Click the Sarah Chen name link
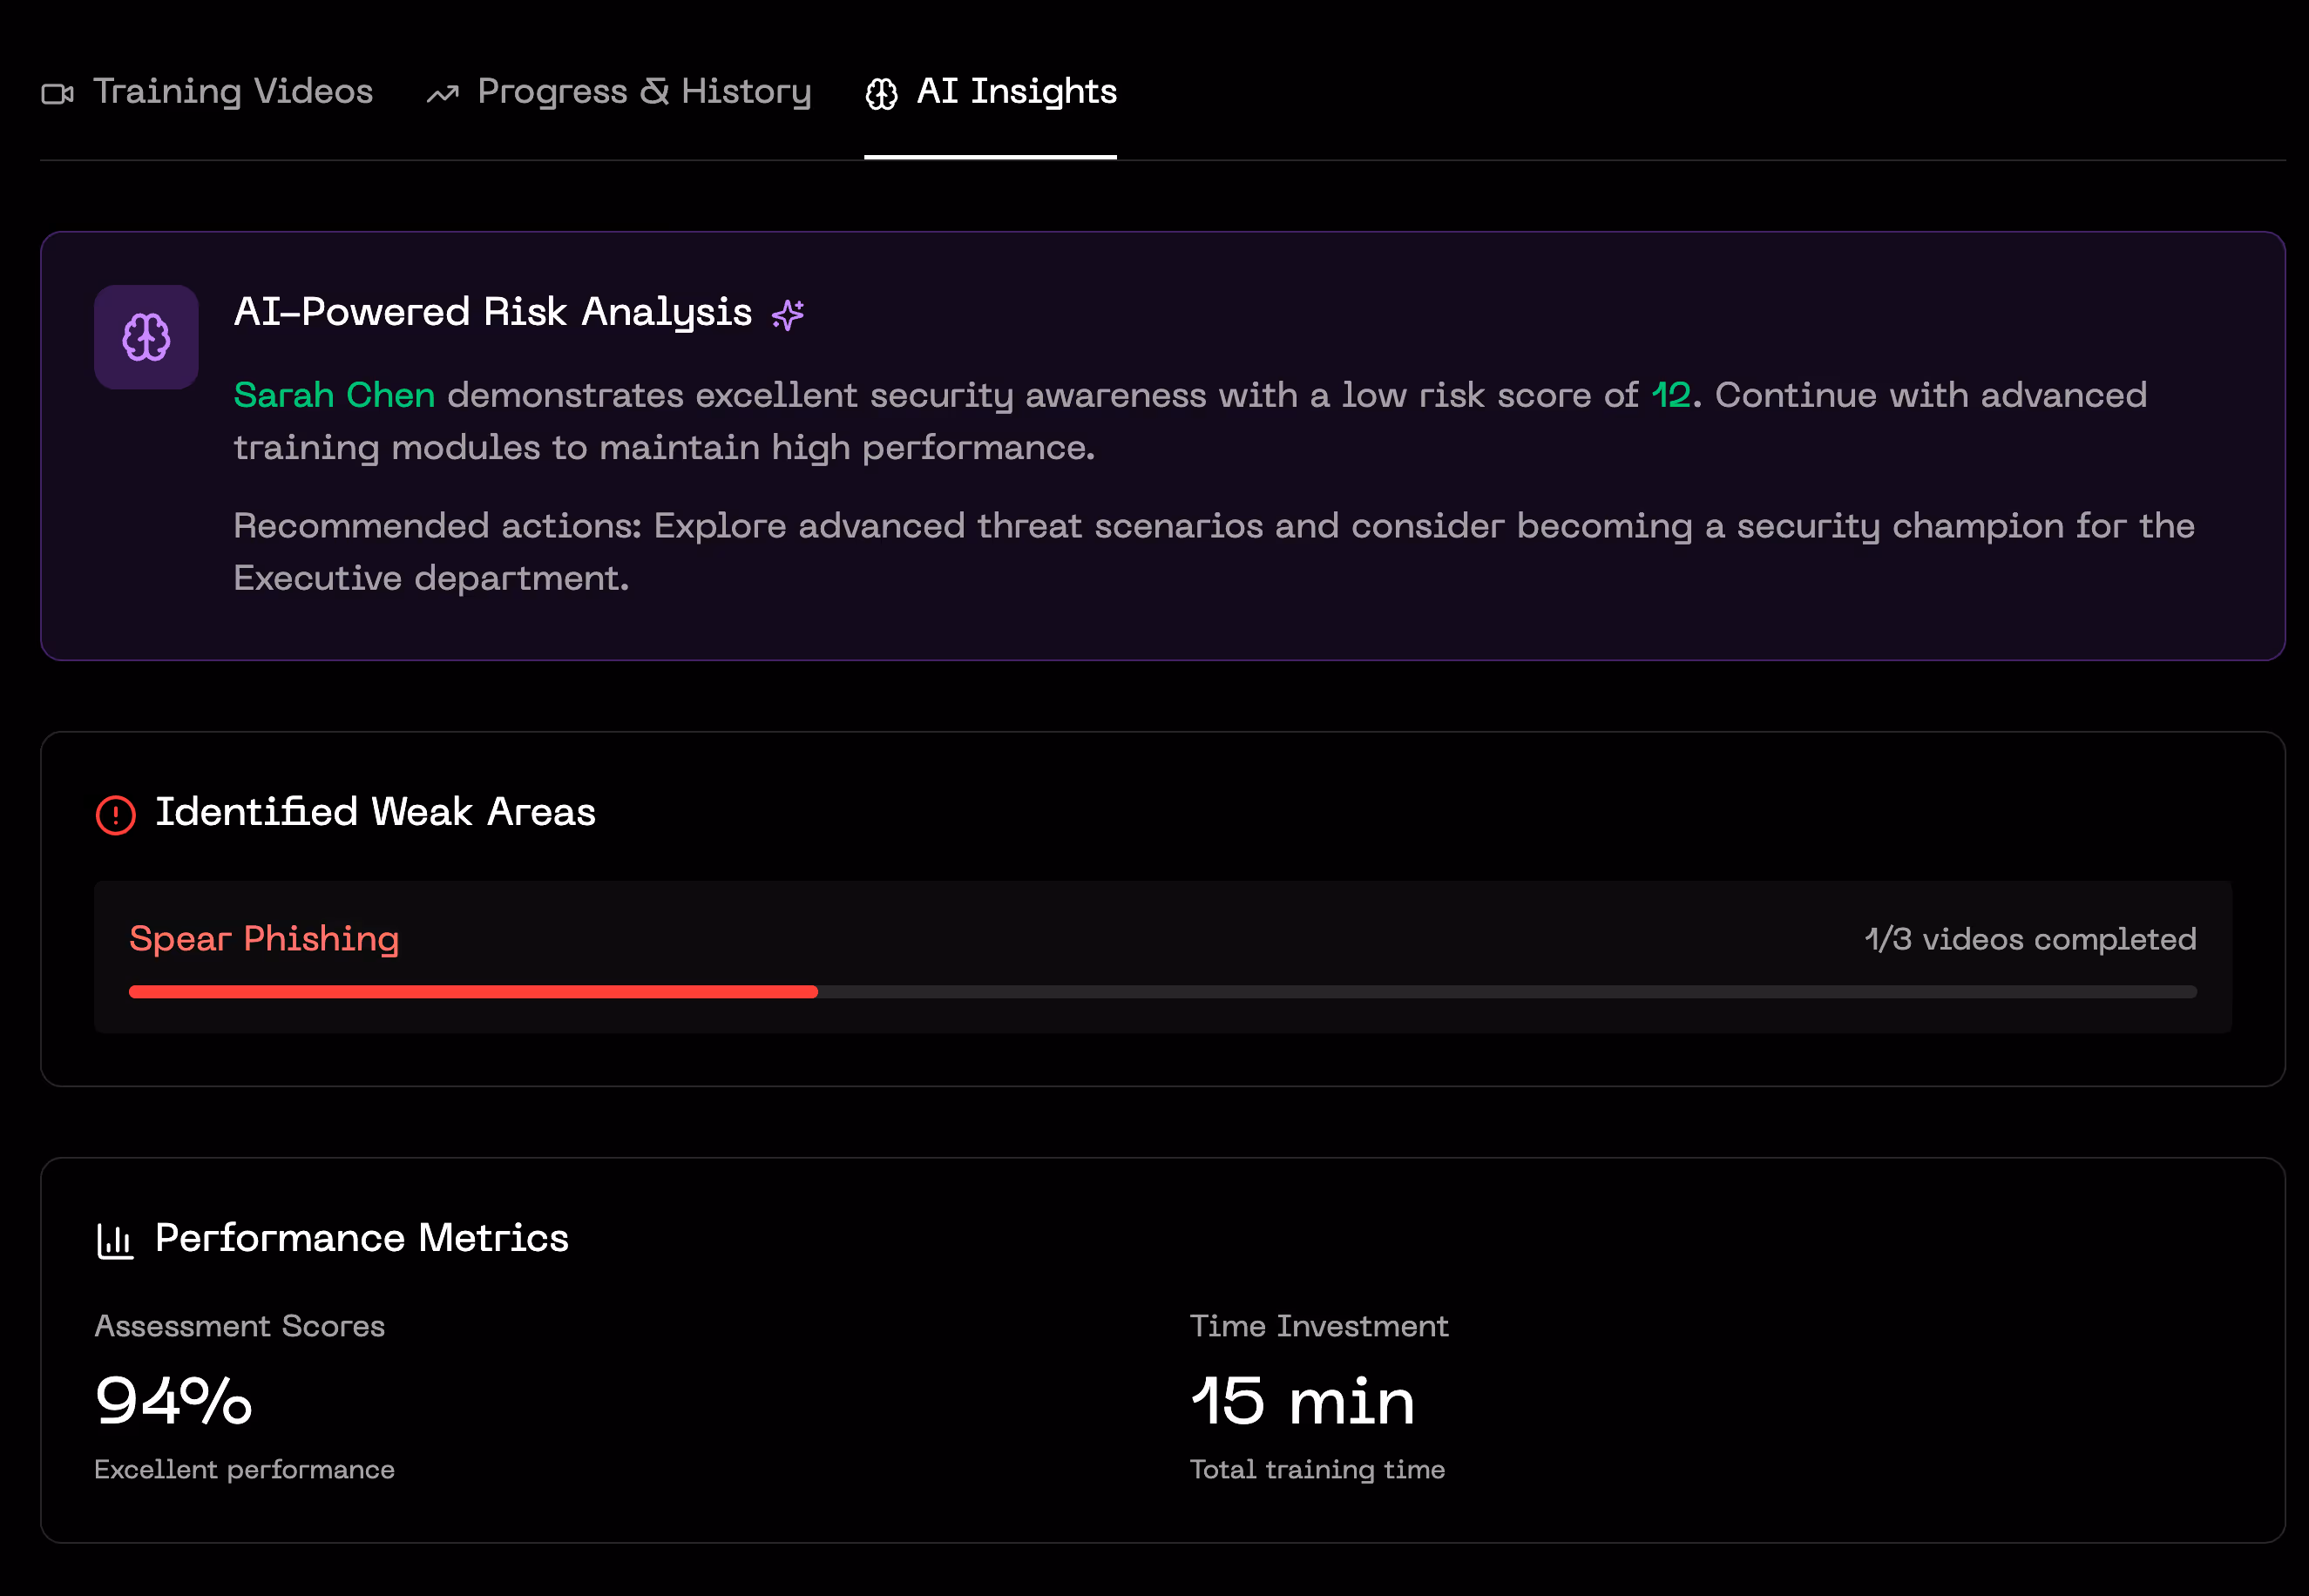 [x=334, y=395]
